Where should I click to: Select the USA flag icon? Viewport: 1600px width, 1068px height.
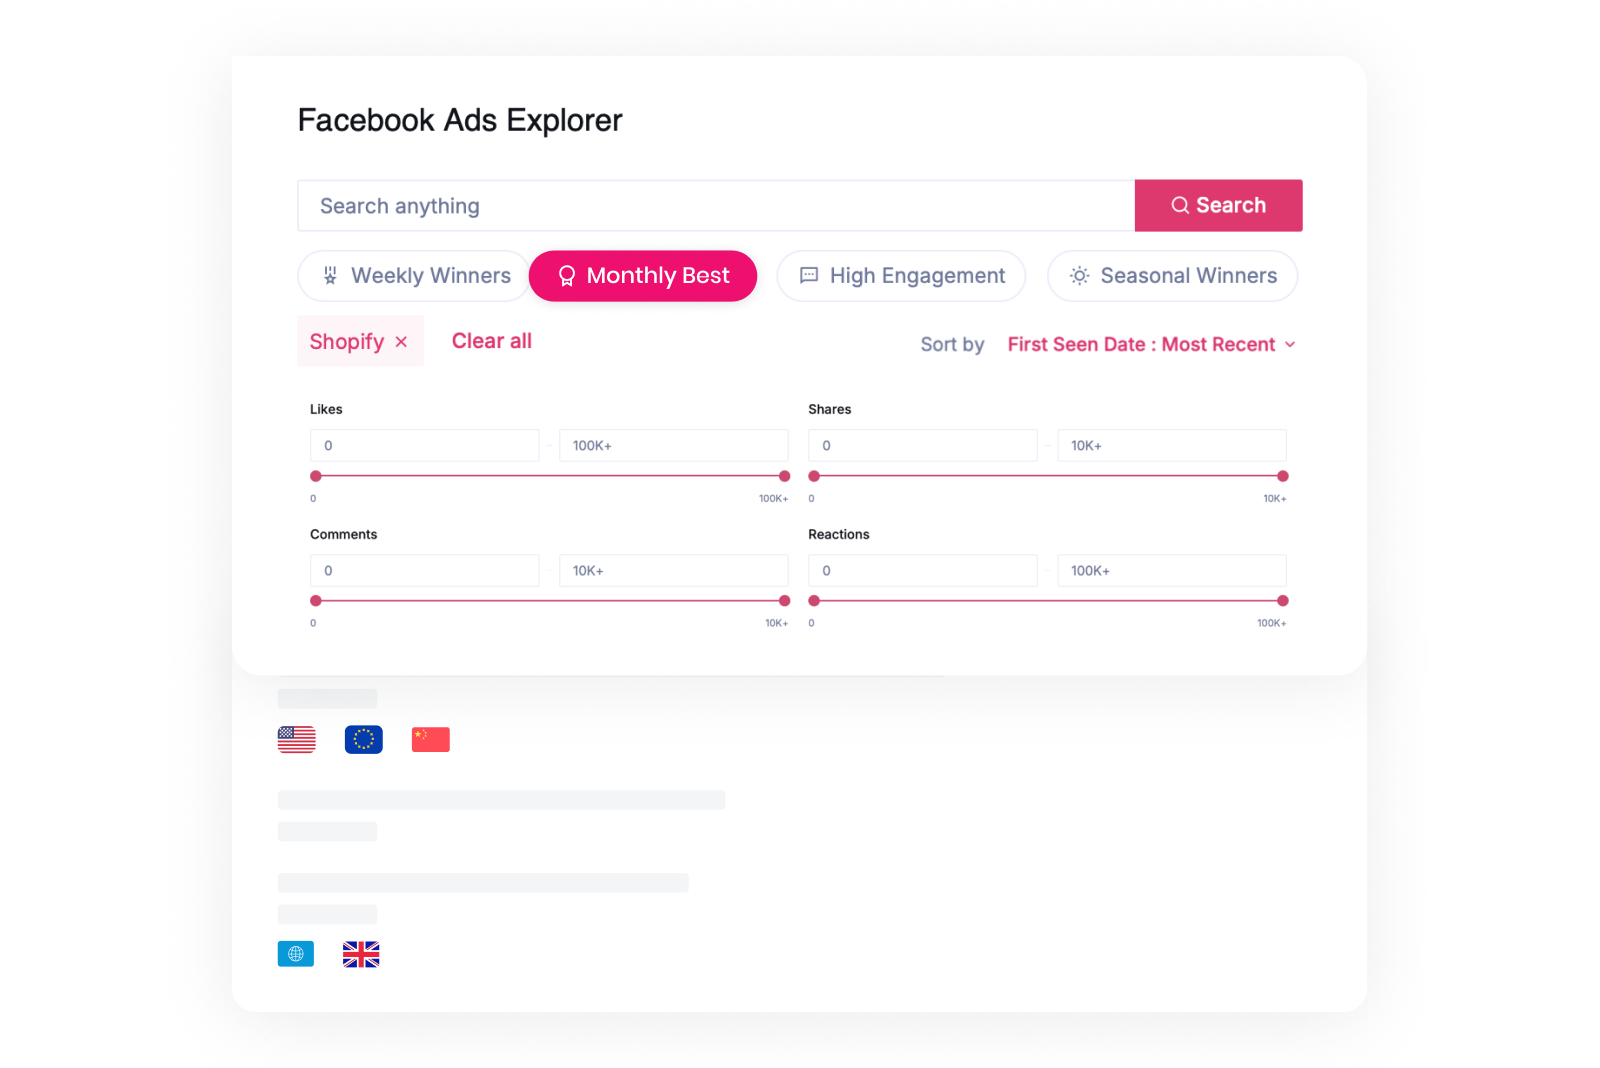pos(295,739)
